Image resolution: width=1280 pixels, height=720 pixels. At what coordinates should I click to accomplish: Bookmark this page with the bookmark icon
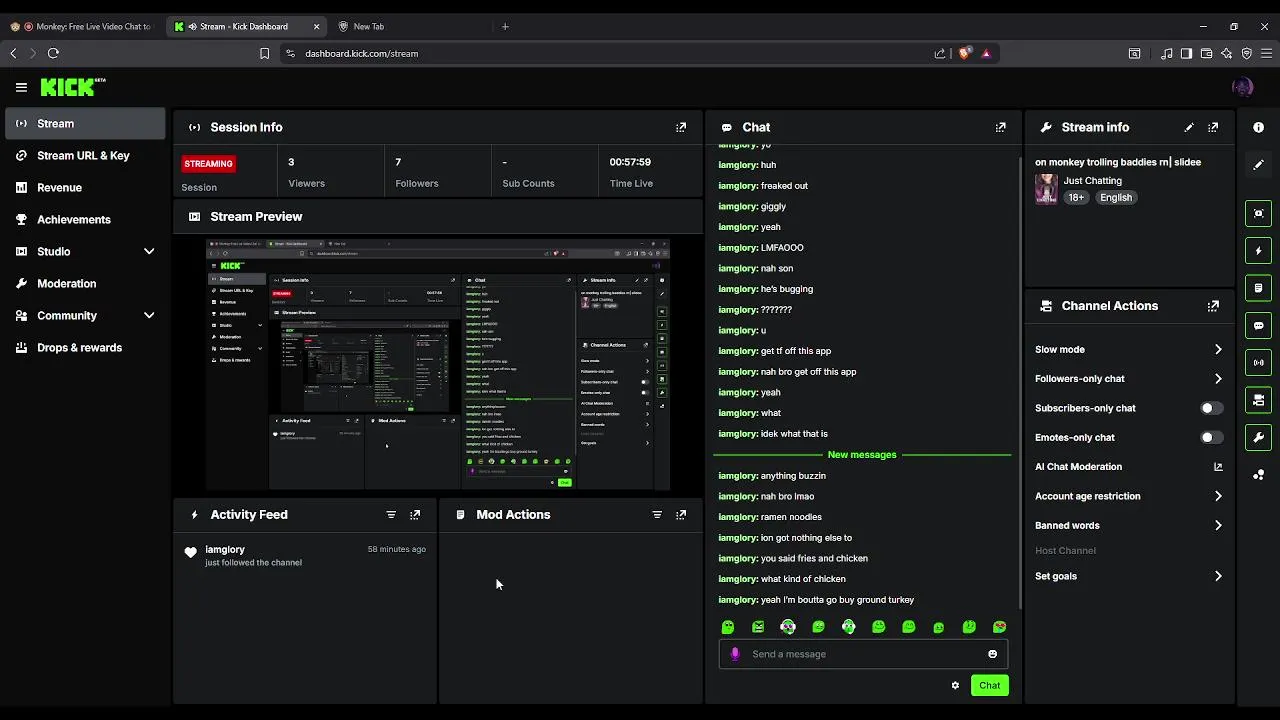264,53
